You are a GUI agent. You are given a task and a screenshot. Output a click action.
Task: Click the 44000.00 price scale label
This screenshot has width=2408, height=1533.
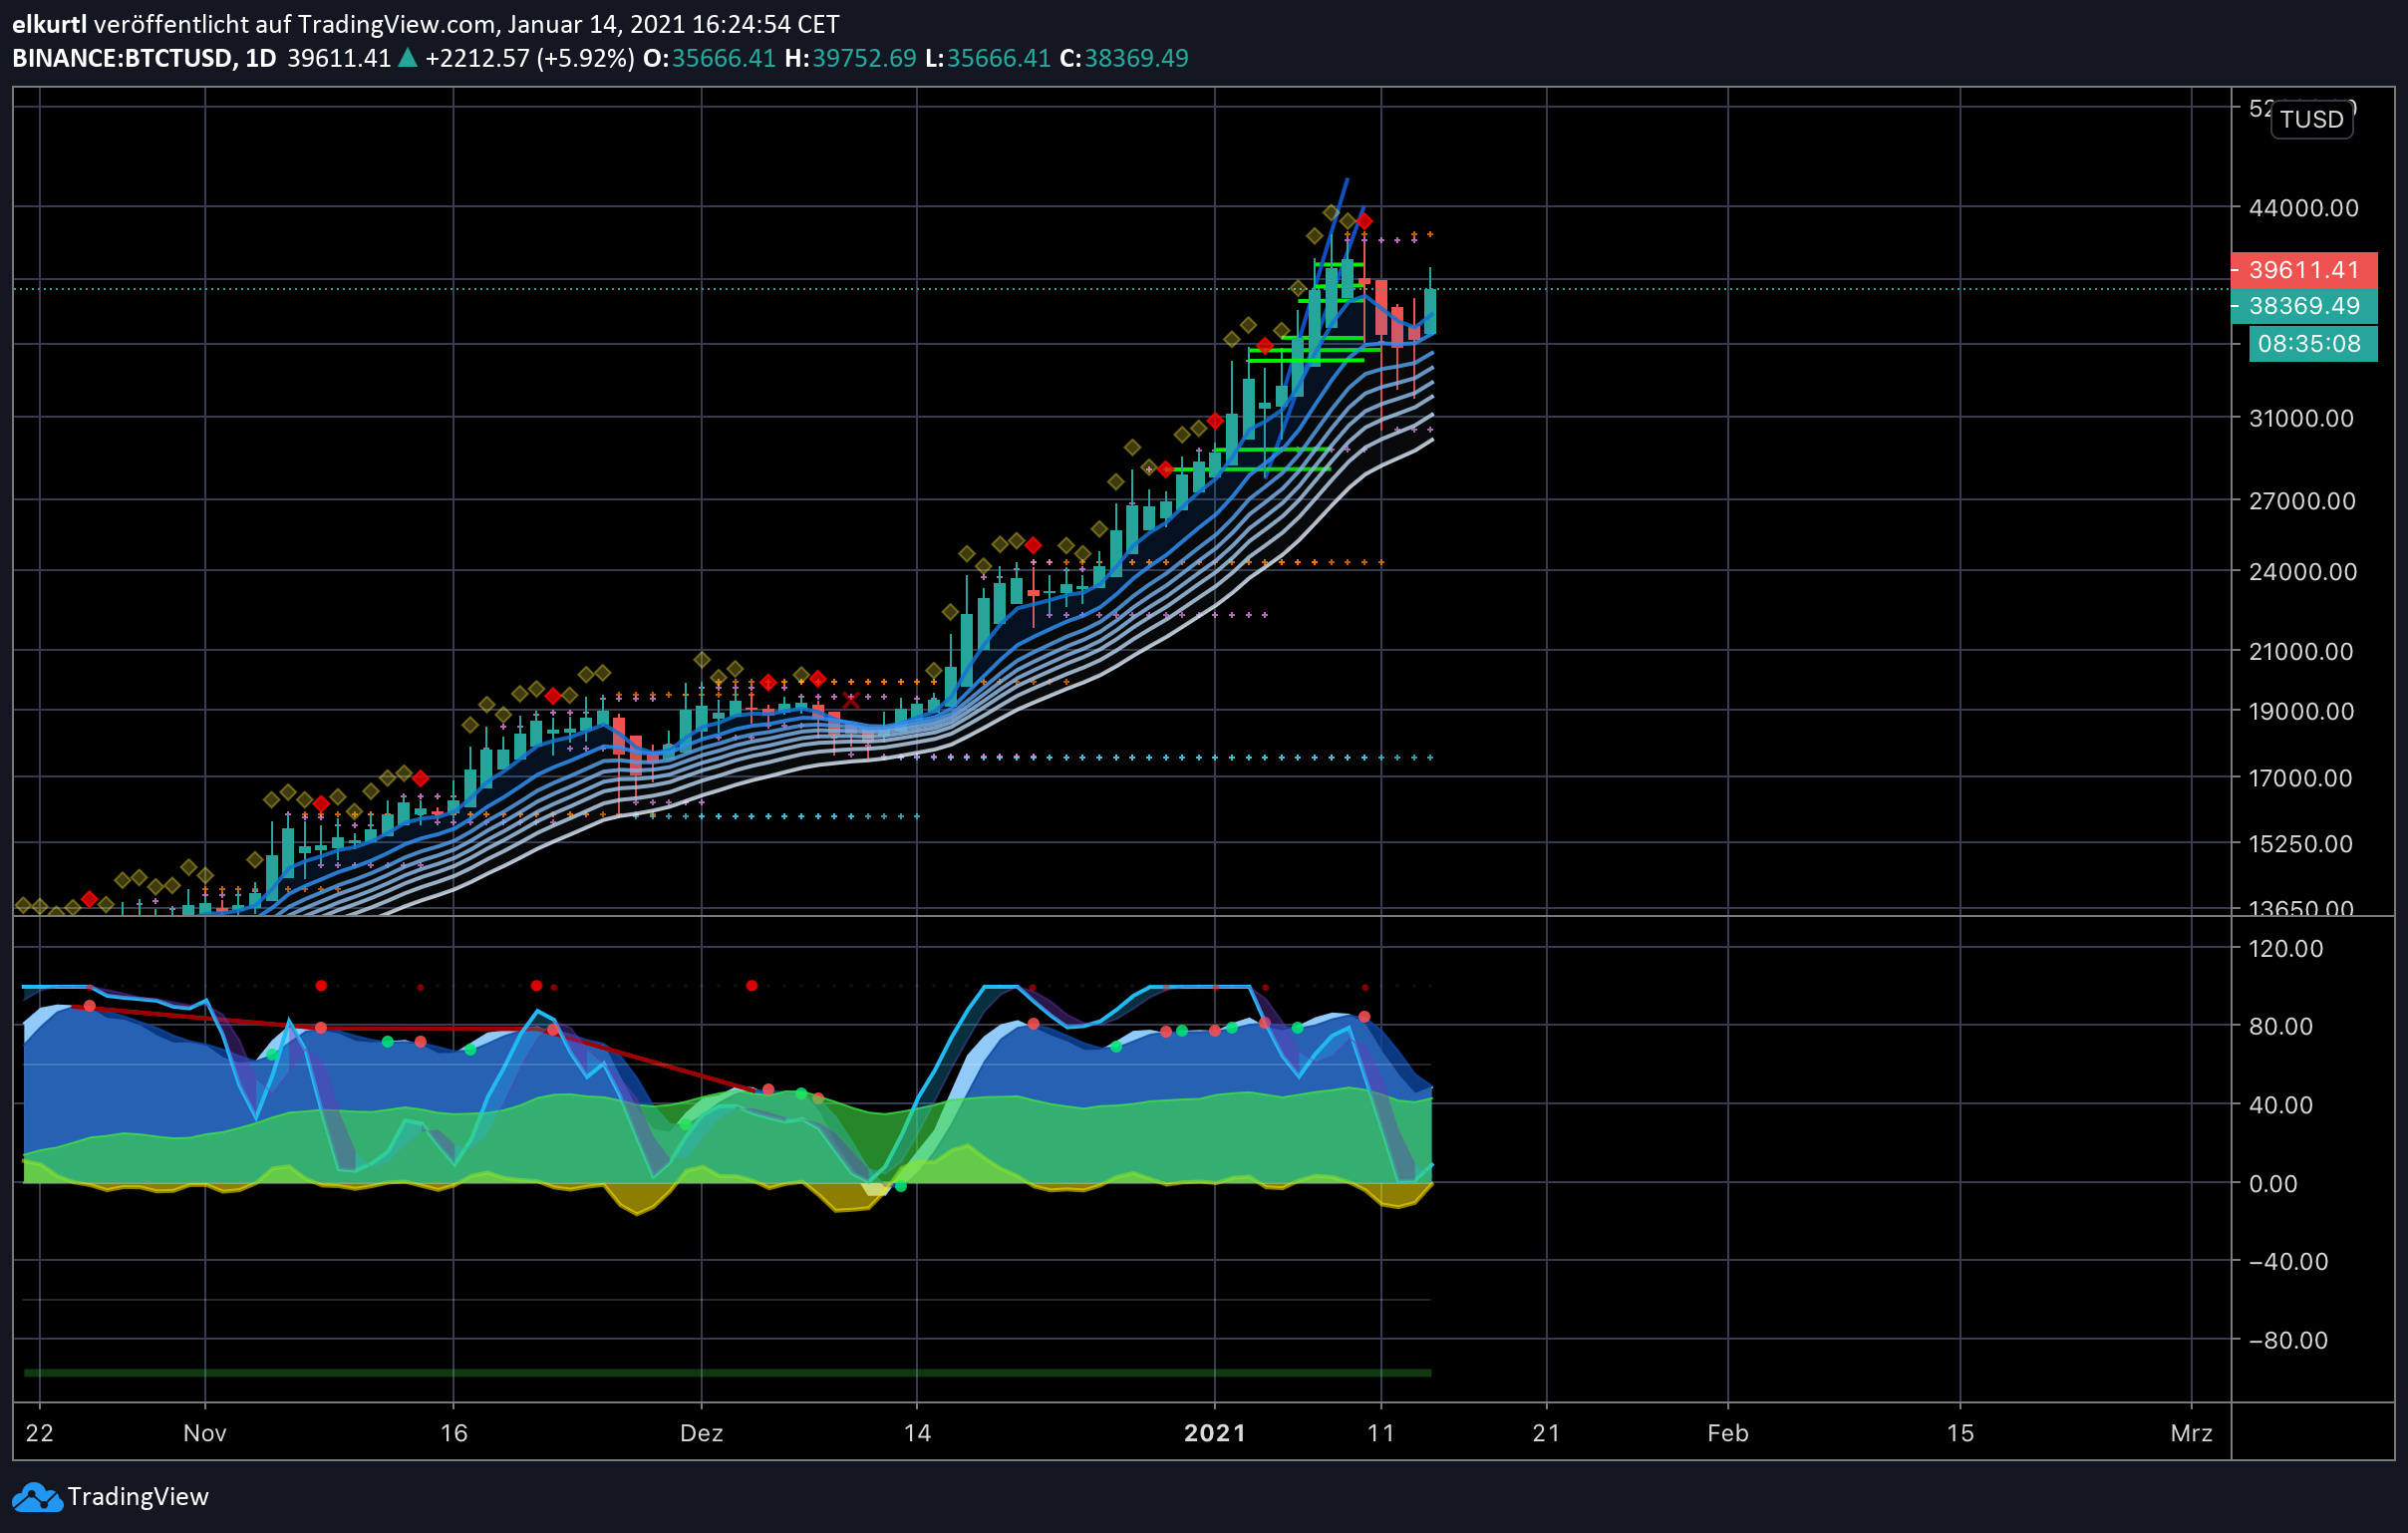point(2303,208)
